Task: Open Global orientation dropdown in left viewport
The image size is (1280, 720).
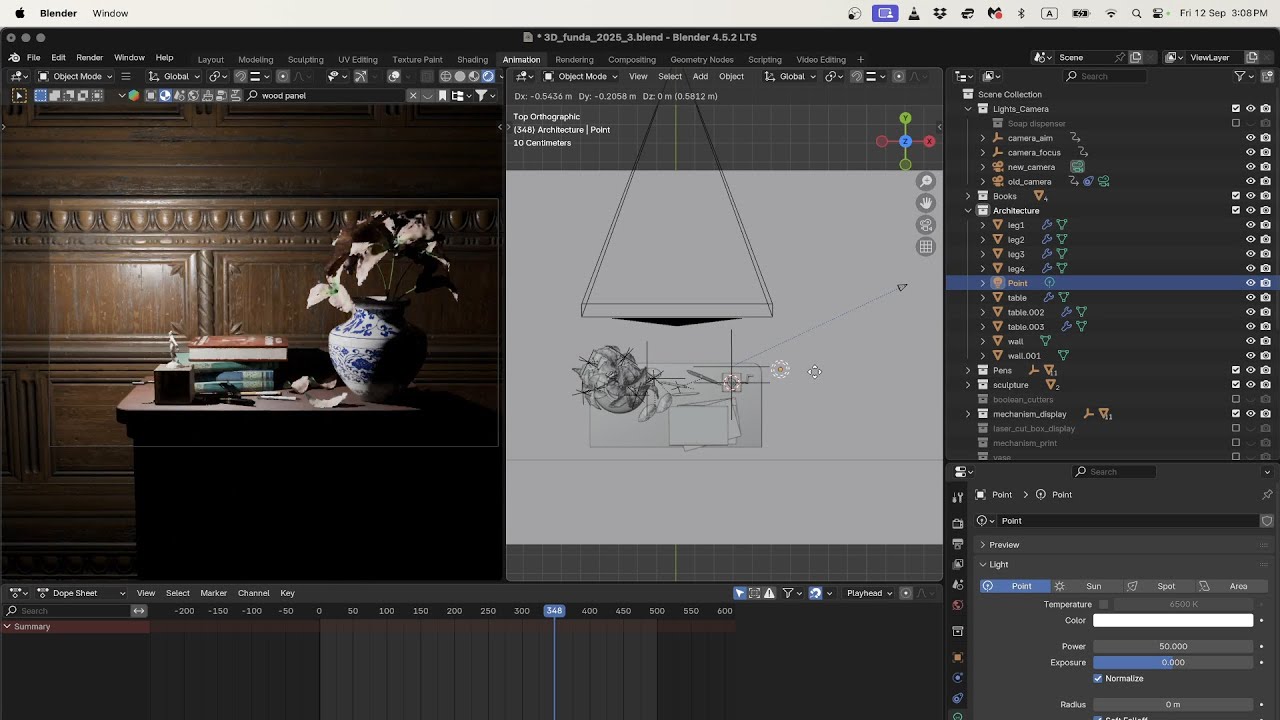Action: (175, 76)
